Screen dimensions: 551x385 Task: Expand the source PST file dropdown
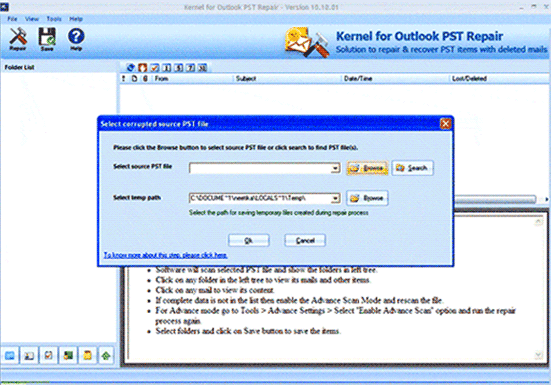pyautogui.click(x=336, y=168)
